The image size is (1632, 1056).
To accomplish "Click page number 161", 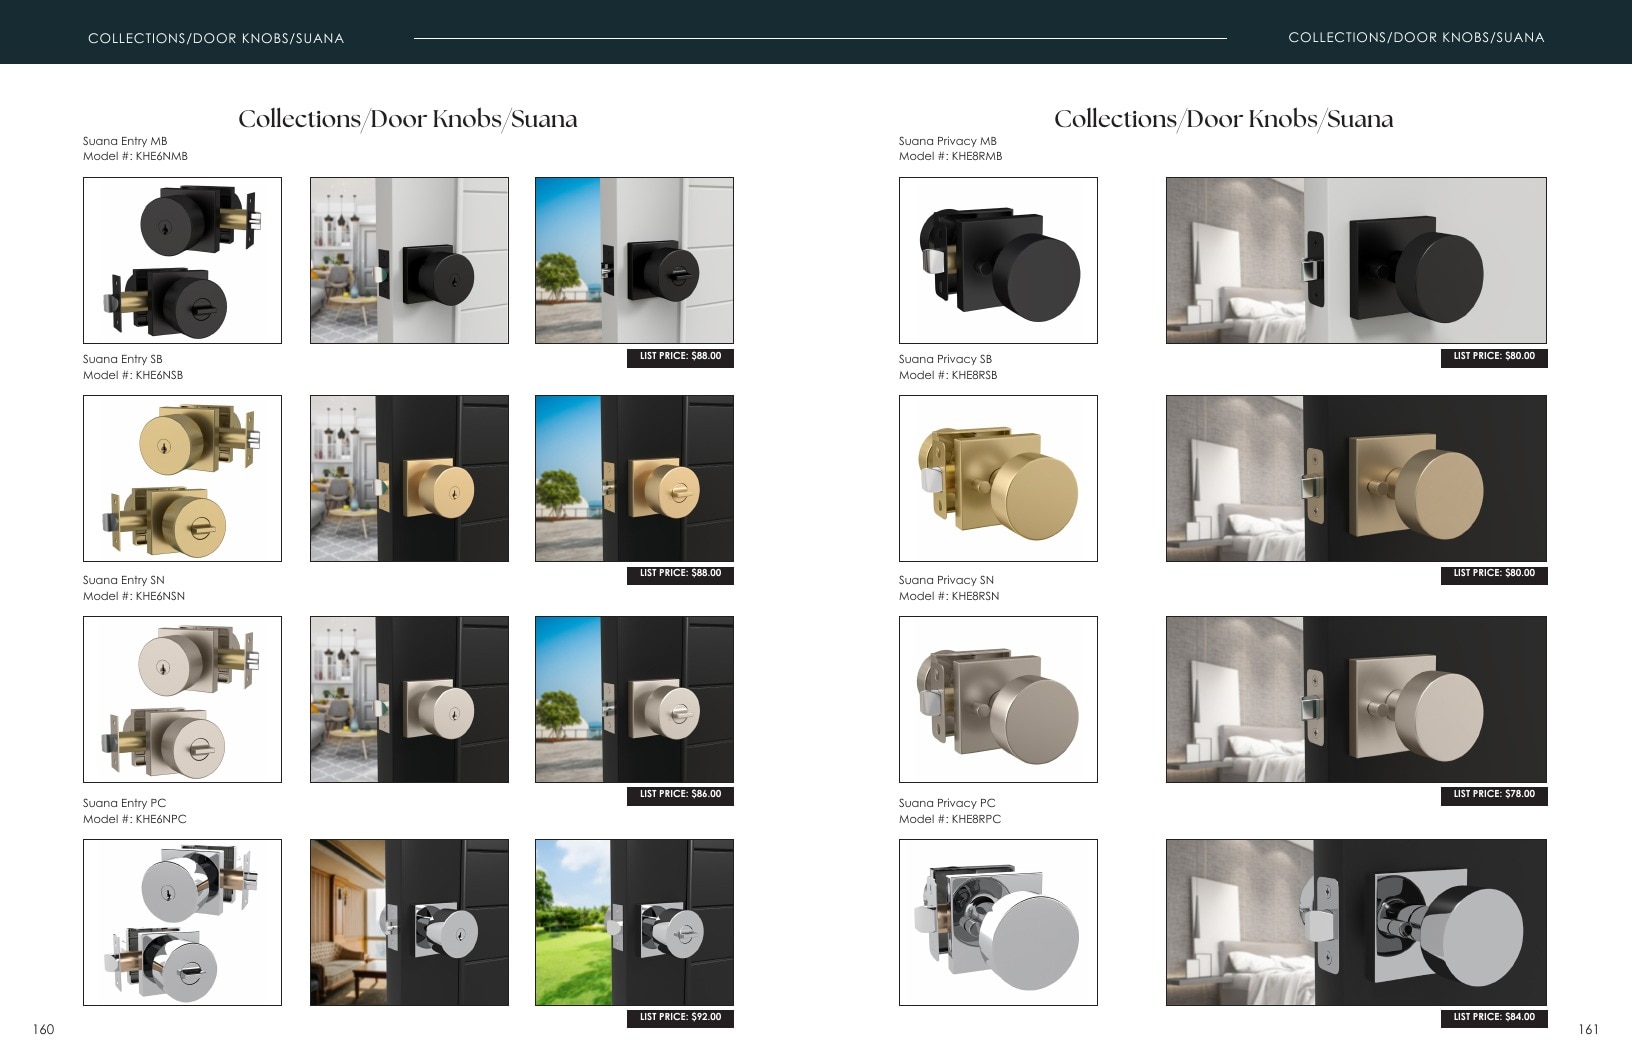I will [1588, 1029].
